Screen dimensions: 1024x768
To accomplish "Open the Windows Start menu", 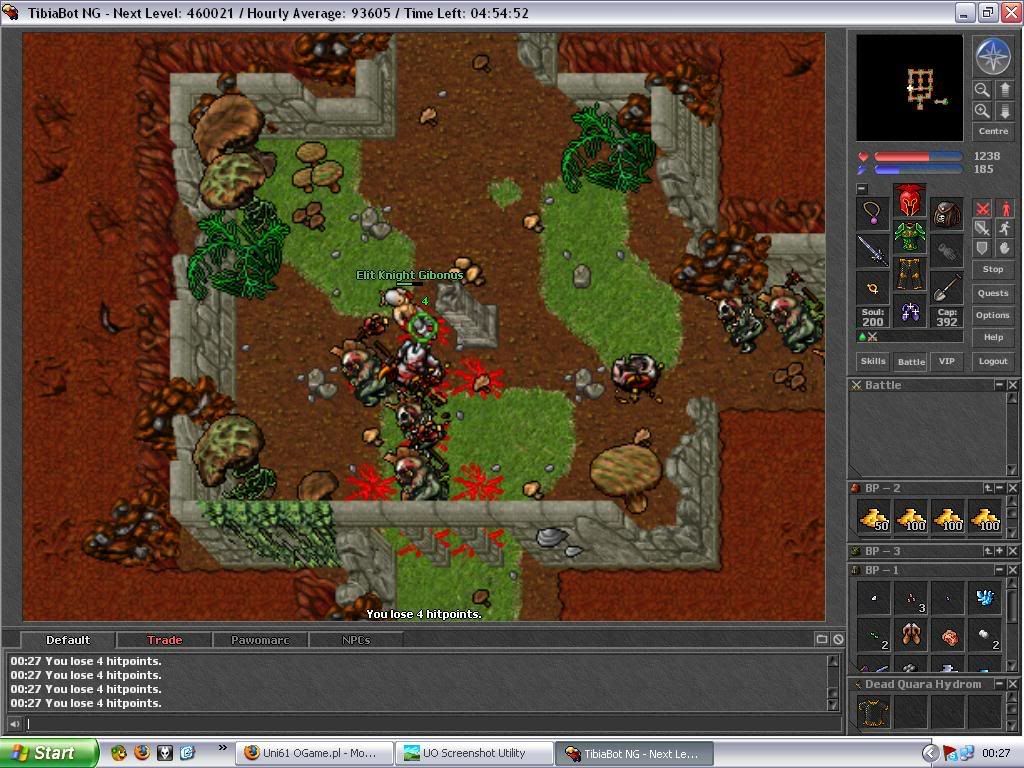I will click(x=50, y=753).
